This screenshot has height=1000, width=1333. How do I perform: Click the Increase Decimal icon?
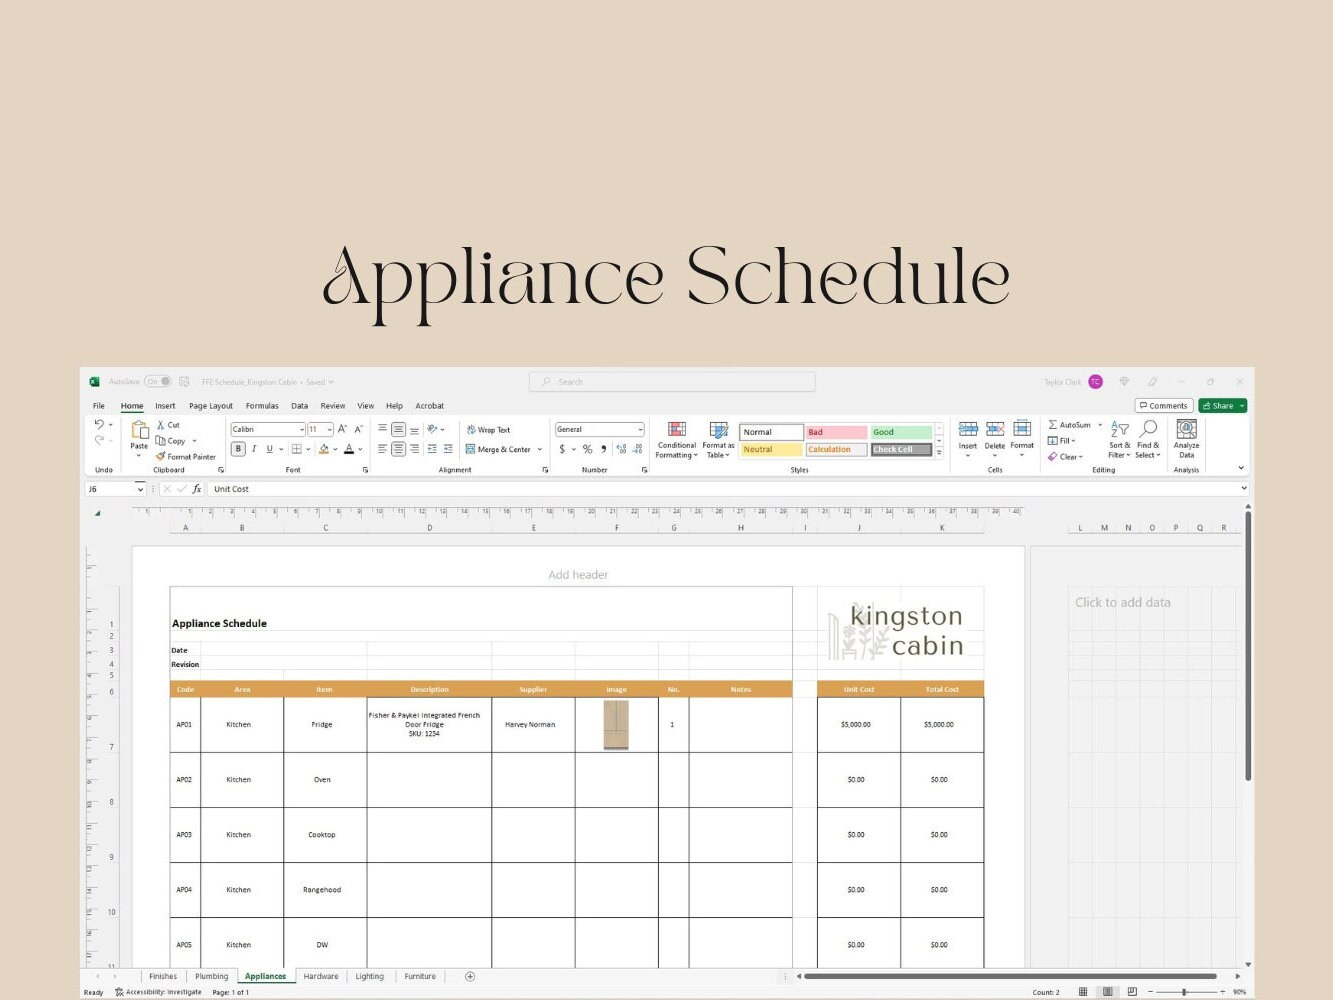pos(620,449)
